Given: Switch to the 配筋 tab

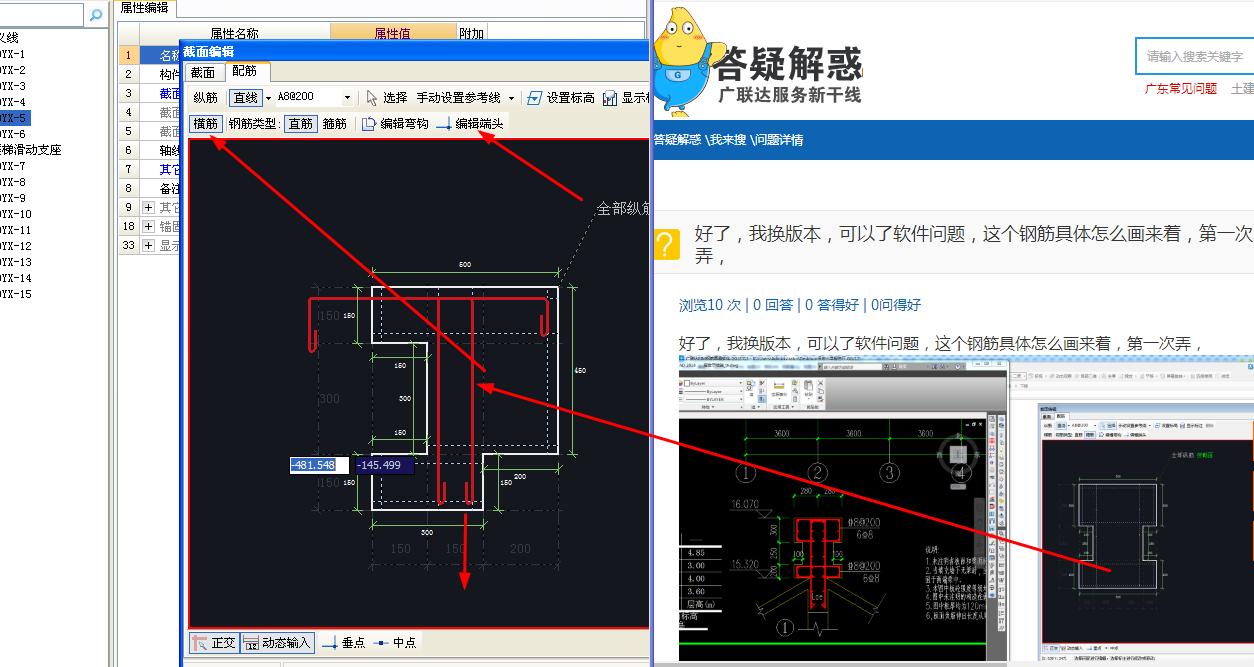Looking at the screenshot, I should coord(245,71).
